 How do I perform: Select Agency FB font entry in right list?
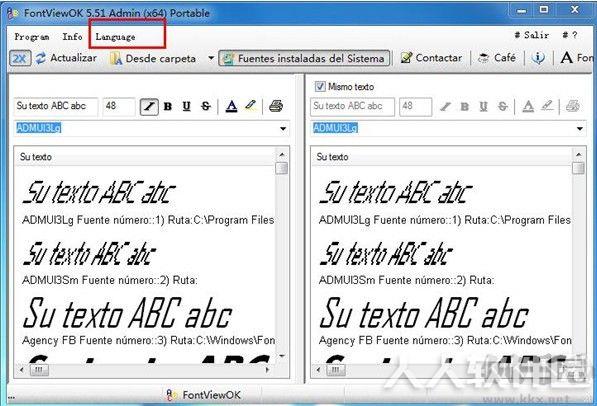point(445,322)
